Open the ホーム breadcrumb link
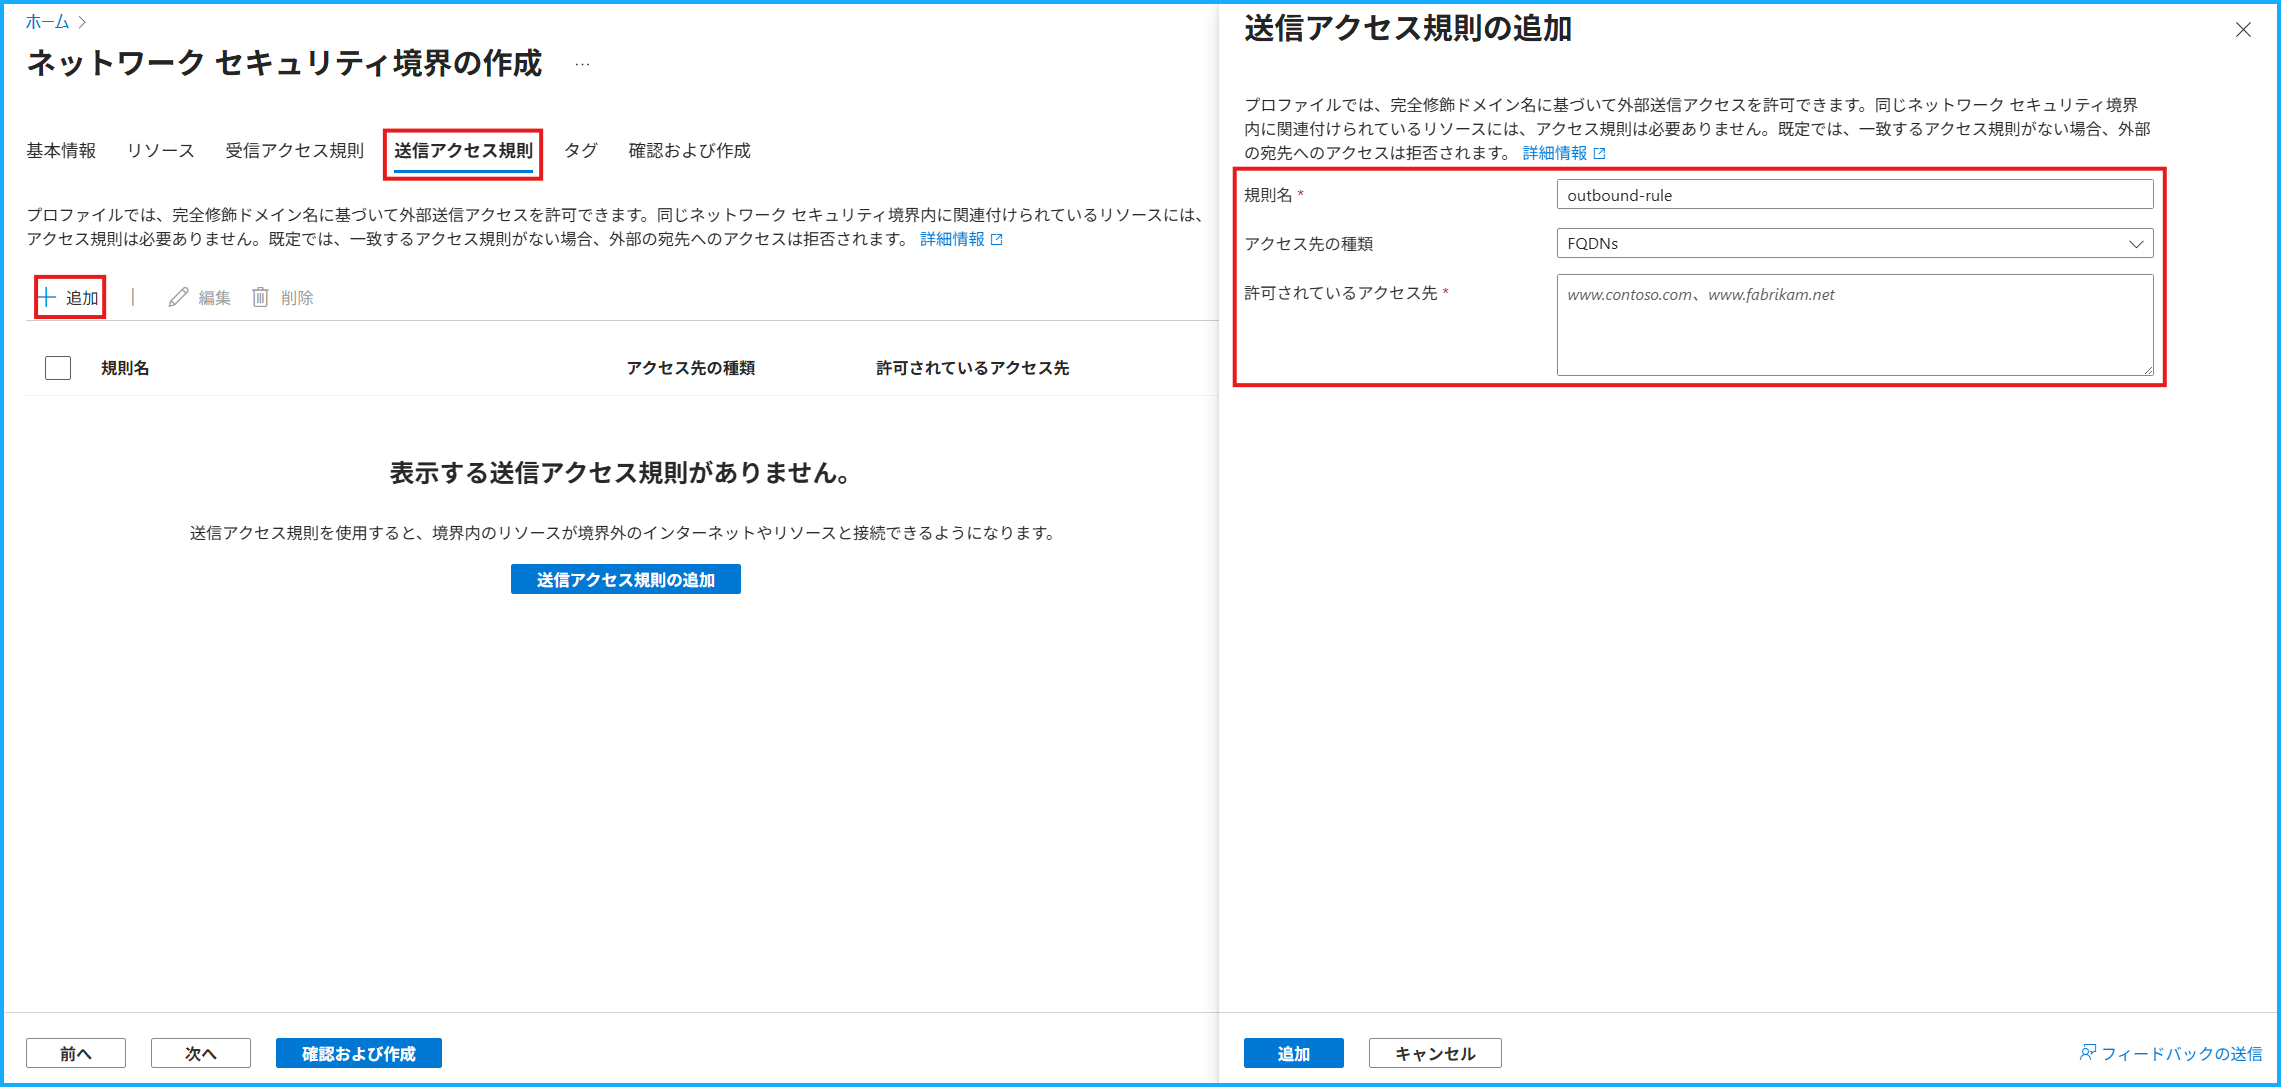Image resolution: width=2281 pixels, height=1087 pixels. pos(47,22)
